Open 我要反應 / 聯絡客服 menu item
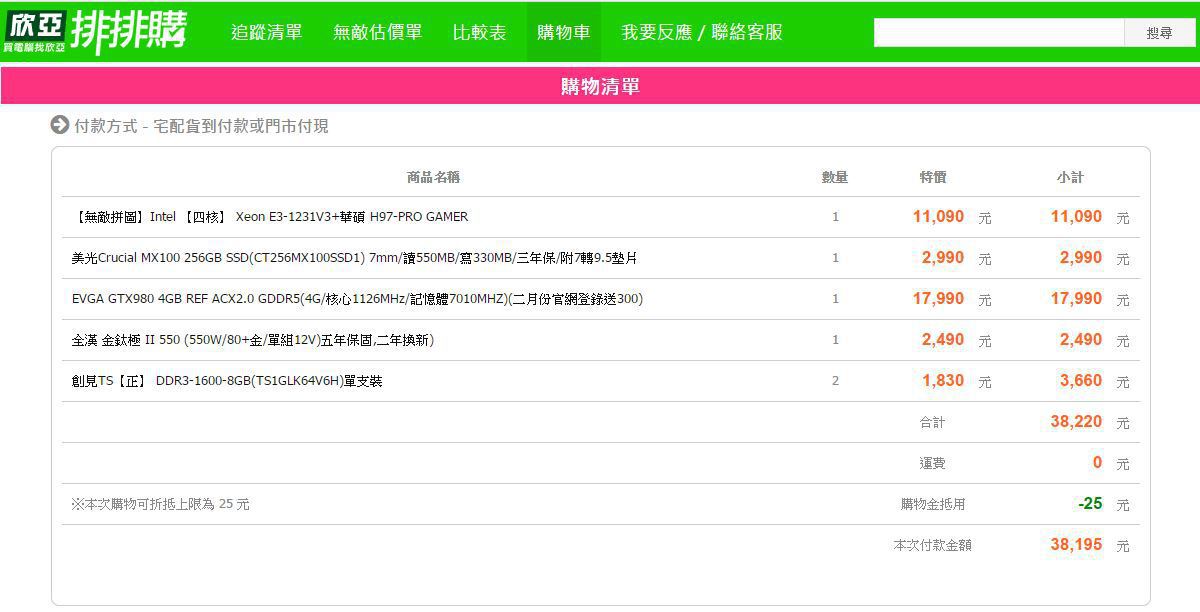 [701, 32]
